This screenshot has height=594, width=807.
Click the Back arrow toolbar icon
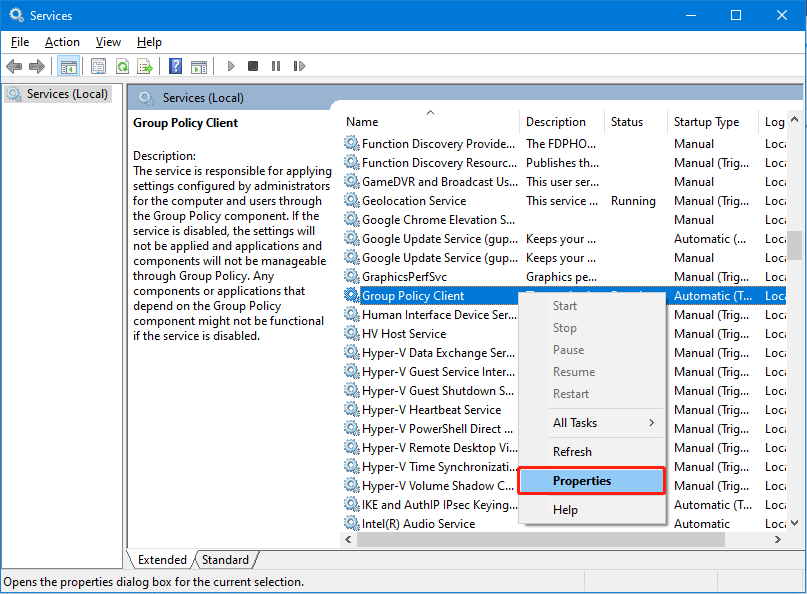14,67
